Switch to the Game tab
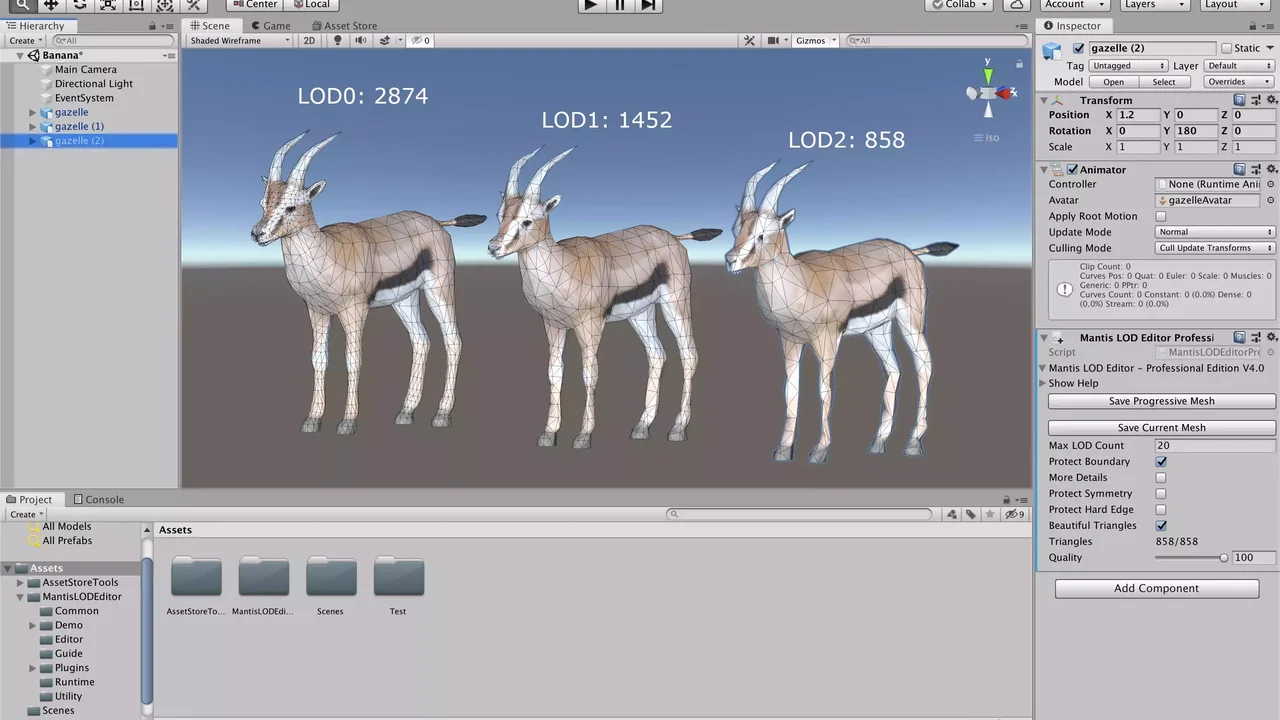This screenshot has height=720, width=1280. 270,26
